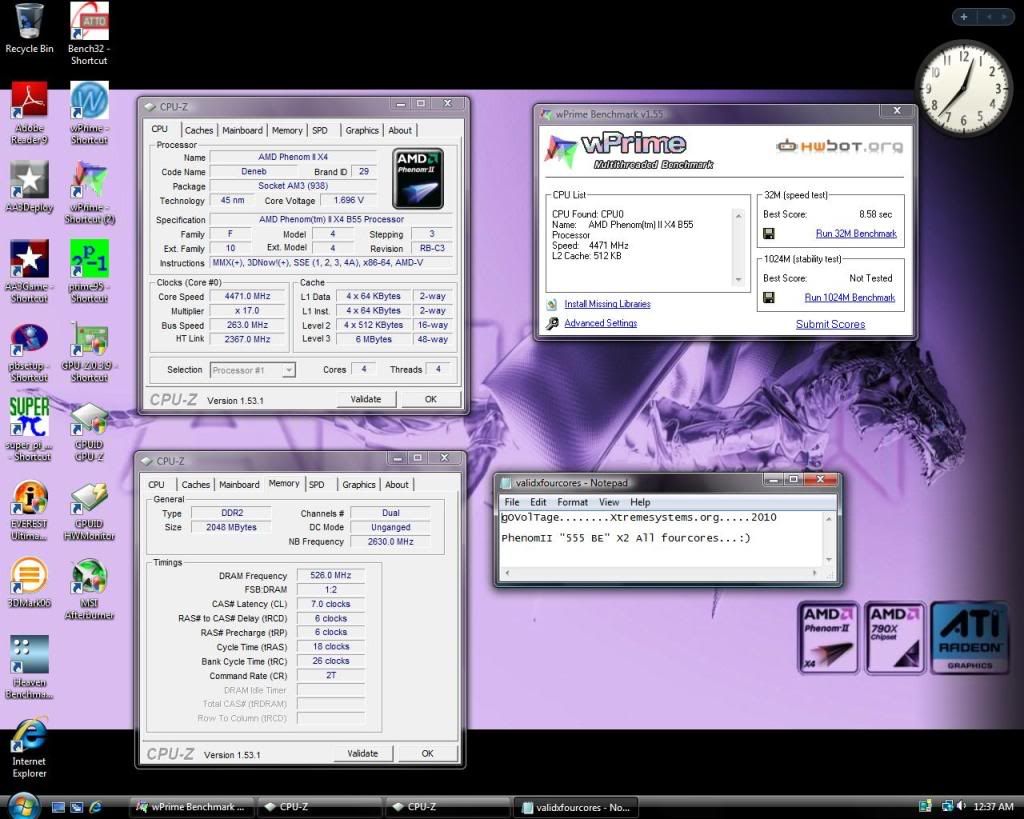Open Install Missing Libraries link

click(x=607, y=304)
